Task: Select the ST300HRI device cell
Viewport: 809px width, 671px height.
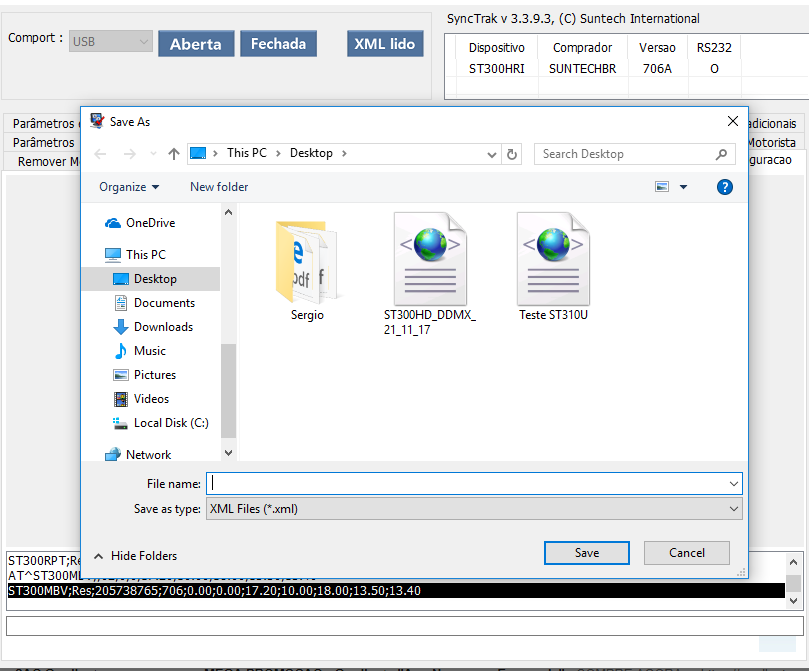Action: pos(496,69)
